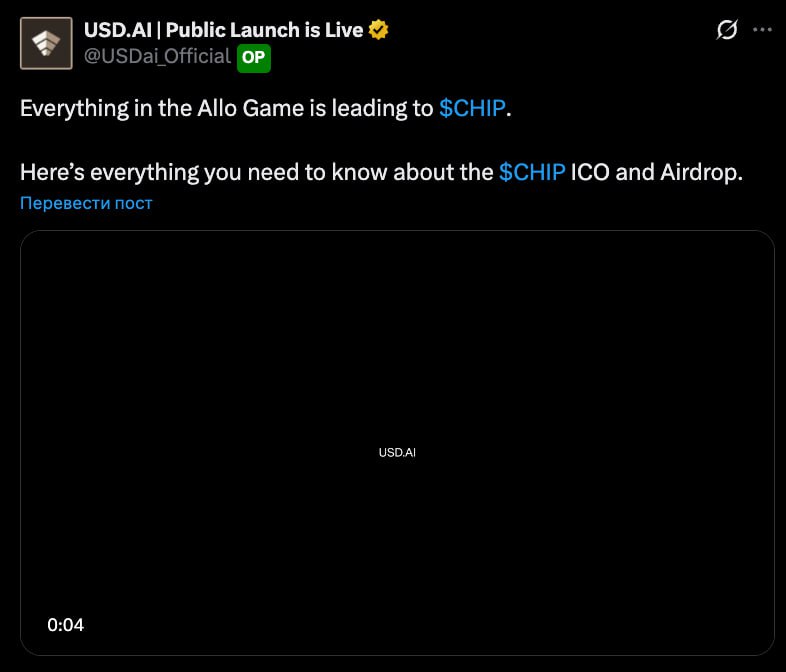Open the USD.AI profile avatar
The height and width of the screenshot is (672, 786).
46,43
